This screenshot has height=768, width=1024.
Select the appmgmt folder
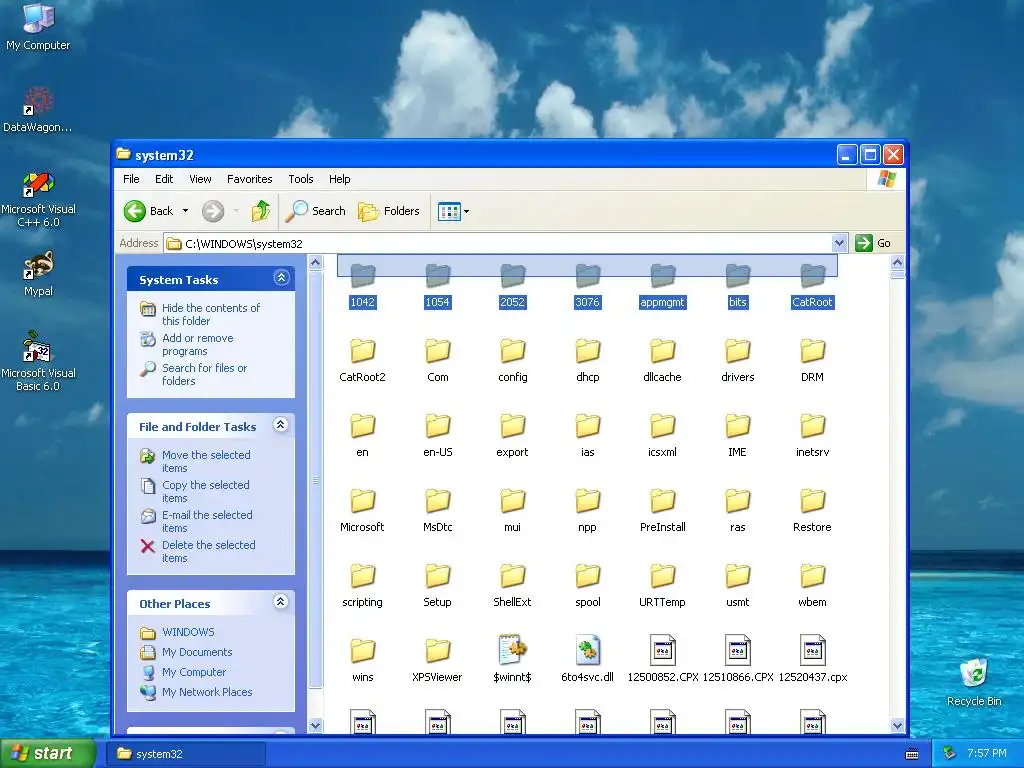pyautogui.click(x=662, y=286)
